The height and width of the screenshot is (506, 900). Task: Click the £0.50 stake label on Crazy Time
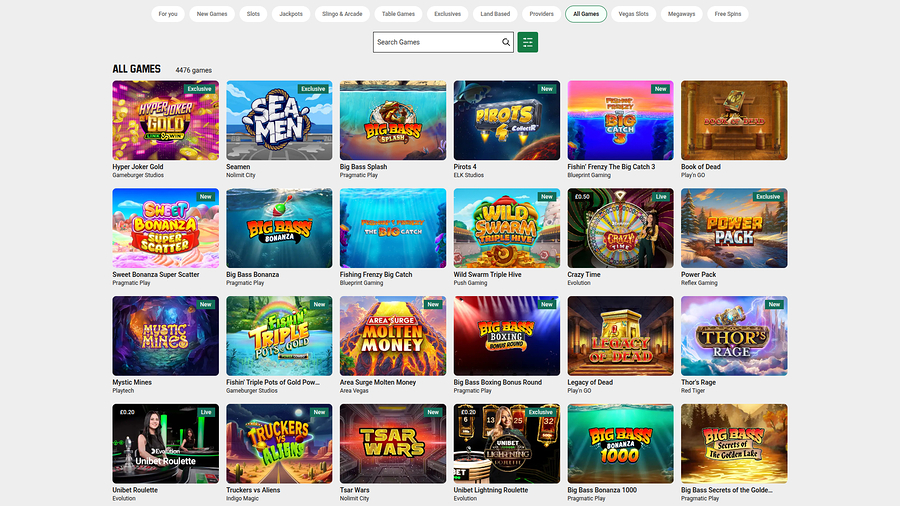582,197
